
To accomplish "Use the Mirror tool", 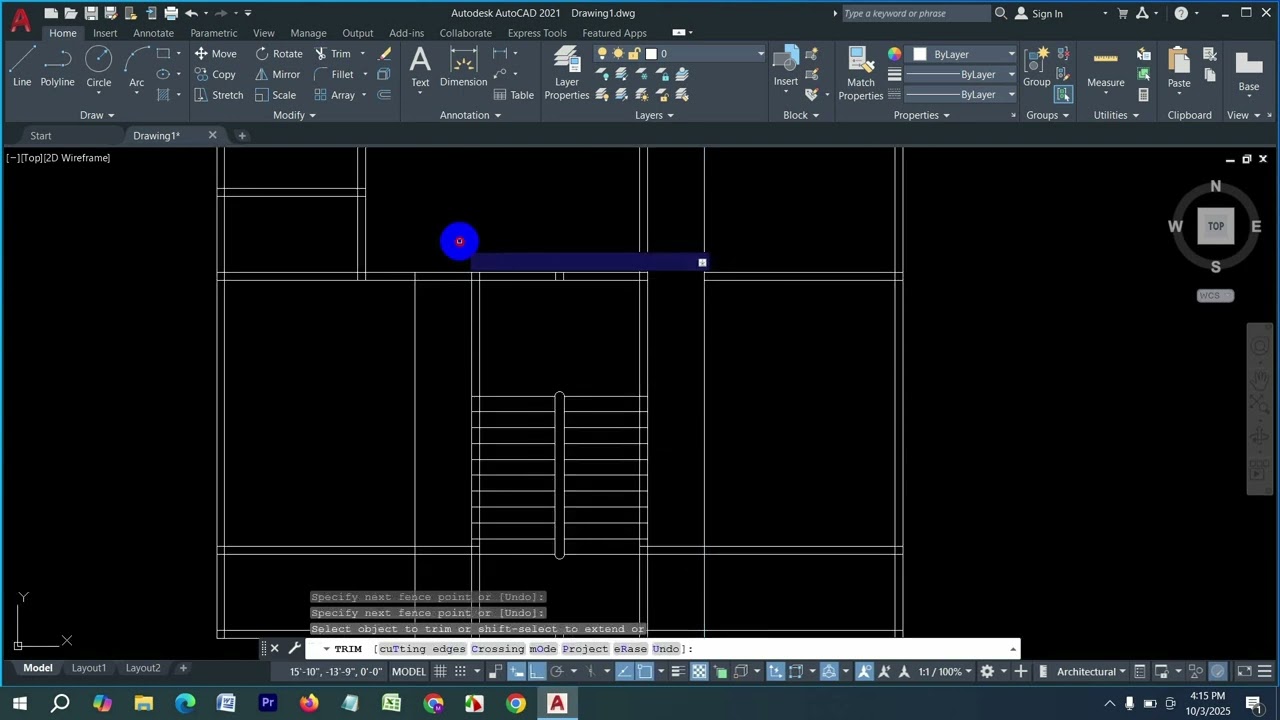I will (277, 74).
